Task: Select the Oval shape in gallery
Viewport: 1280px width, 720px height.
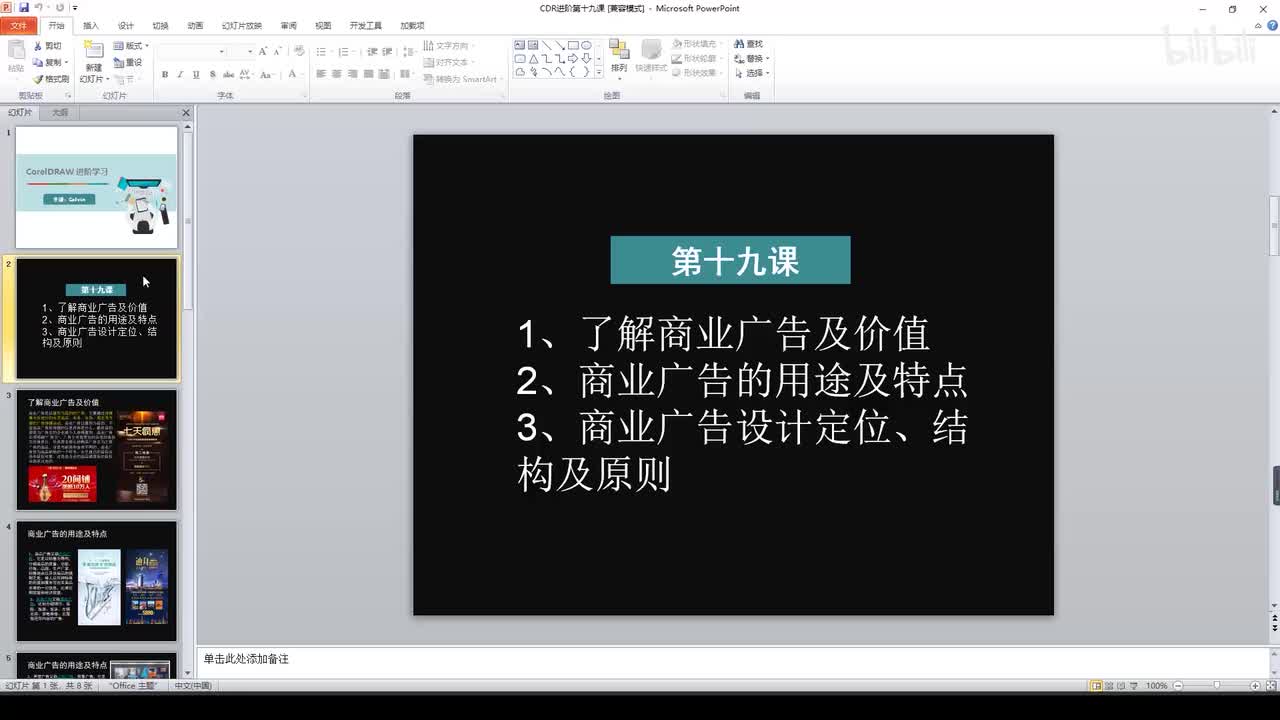Action: click(x=585, y=45)
